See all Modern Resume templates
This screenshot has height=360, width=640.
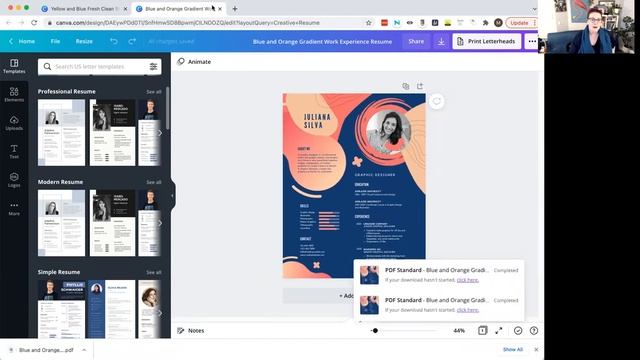point(154,182)
